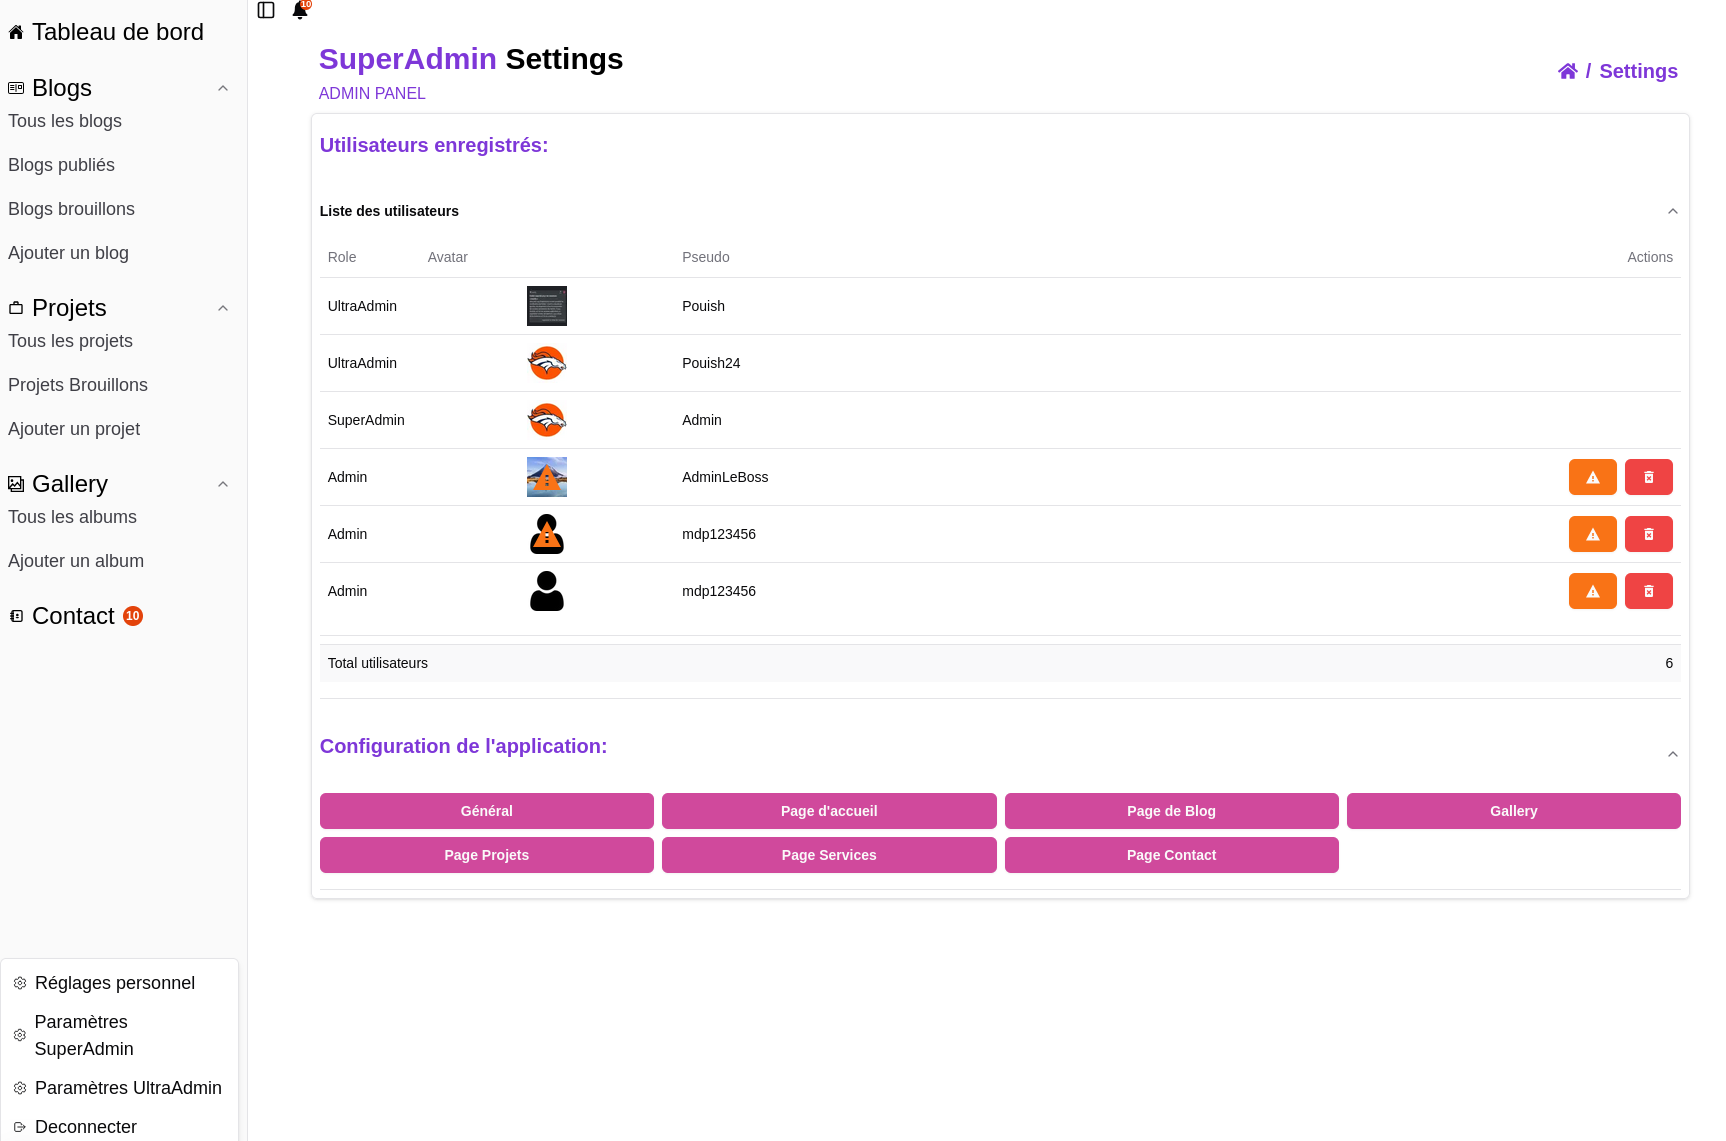The width and height of the screenshot is (1726, 1141).
Task: Click orange warning button for AdminLeBoss
Action: (1592, 477)
